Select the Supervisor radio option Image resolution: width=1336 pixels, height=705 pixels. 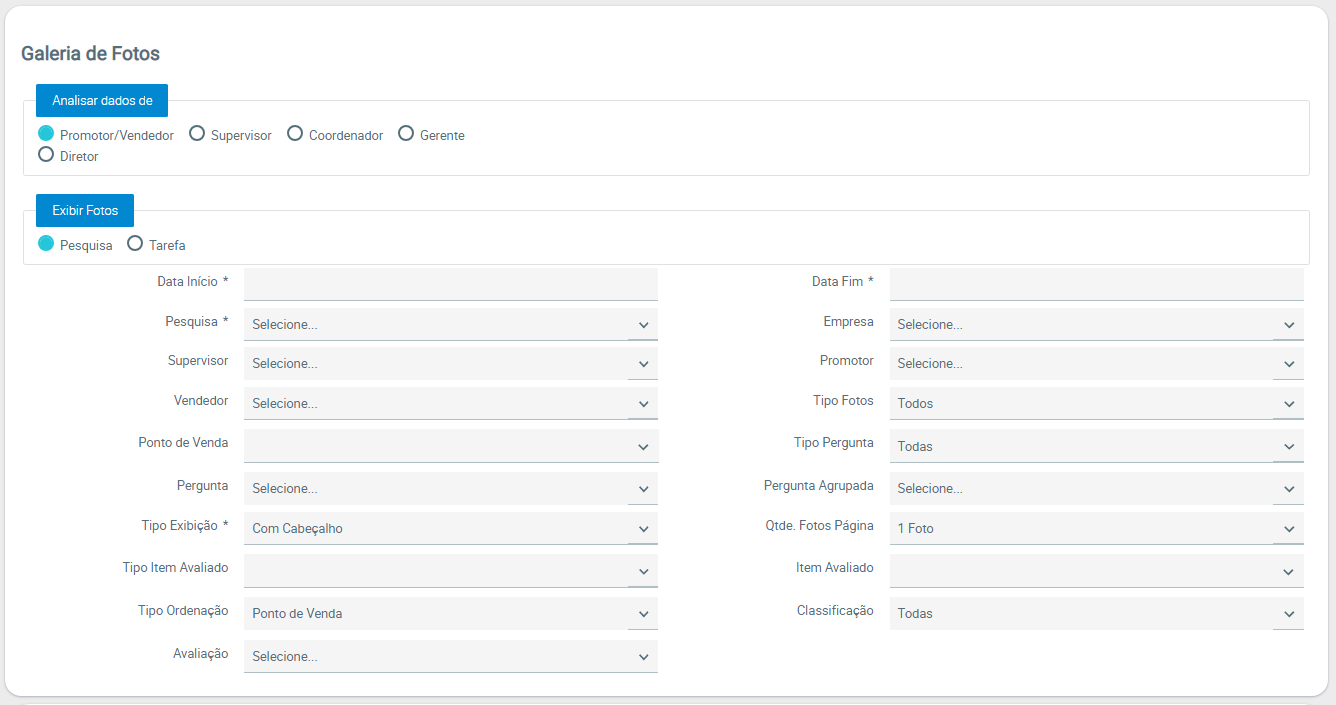197,134
